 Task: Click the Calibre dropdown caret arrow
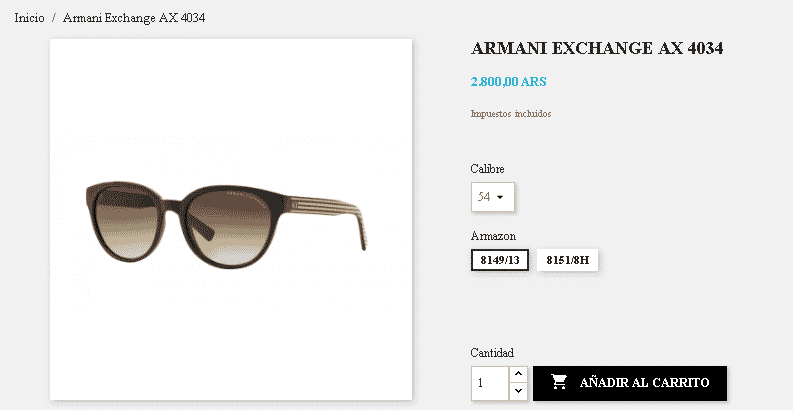tap(500, 197)
